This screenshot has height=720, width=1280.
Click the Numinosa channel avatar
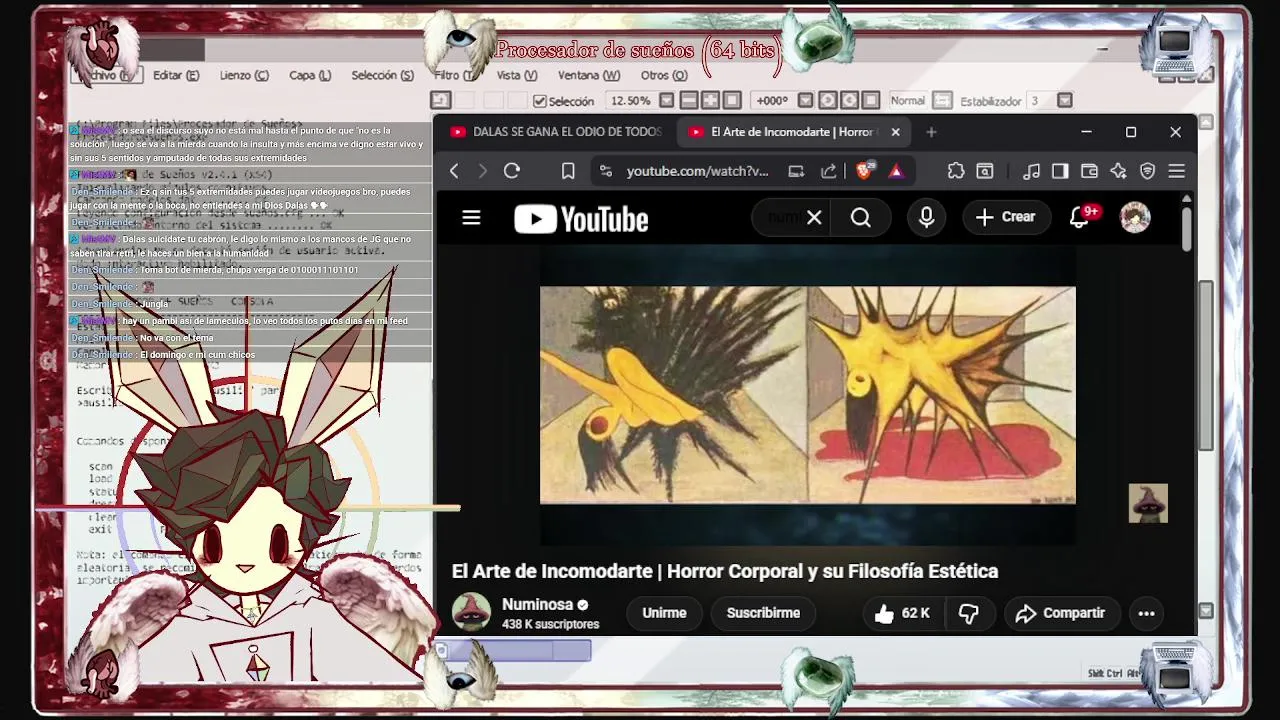coord(471,612)
